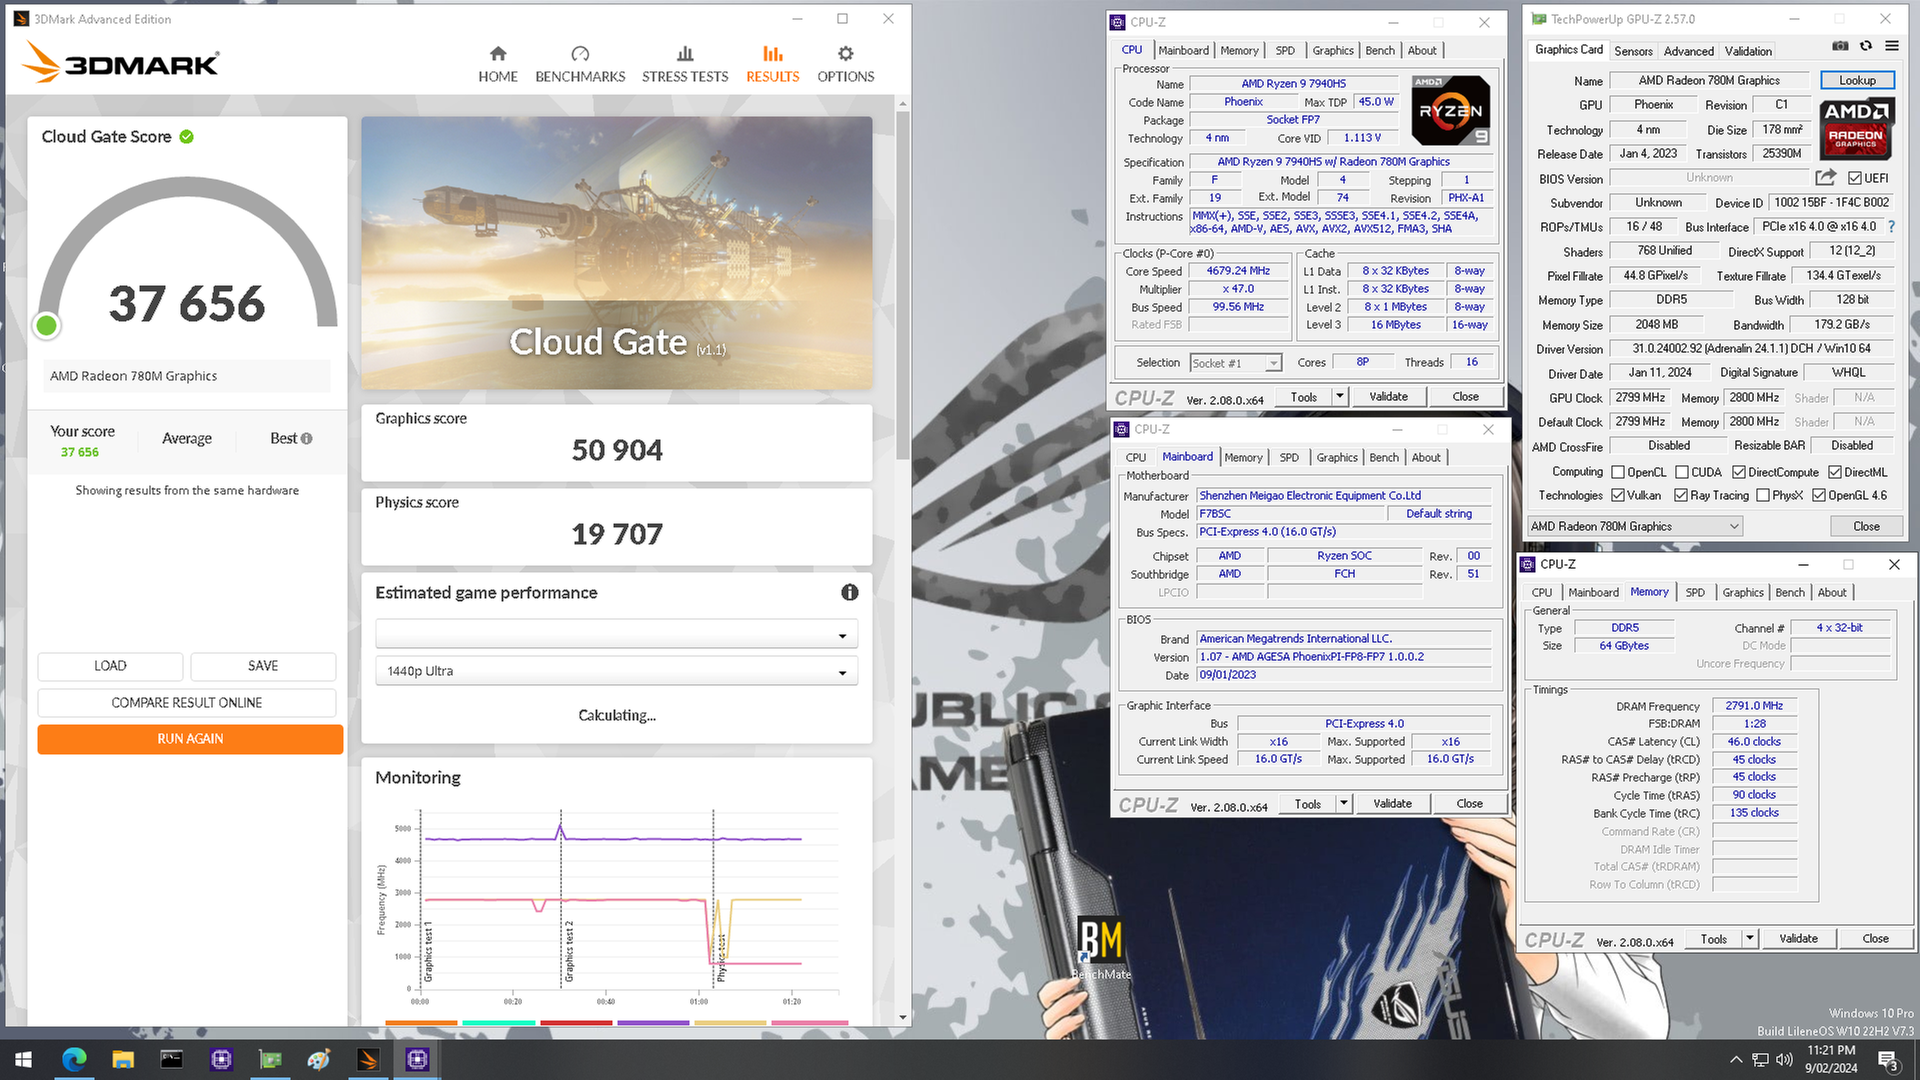Image resolution: width=1920 pixels, height=1080 pixels.
Task: Switch to the 3DMark taskbar icon
Action: tap(368, 1059)
